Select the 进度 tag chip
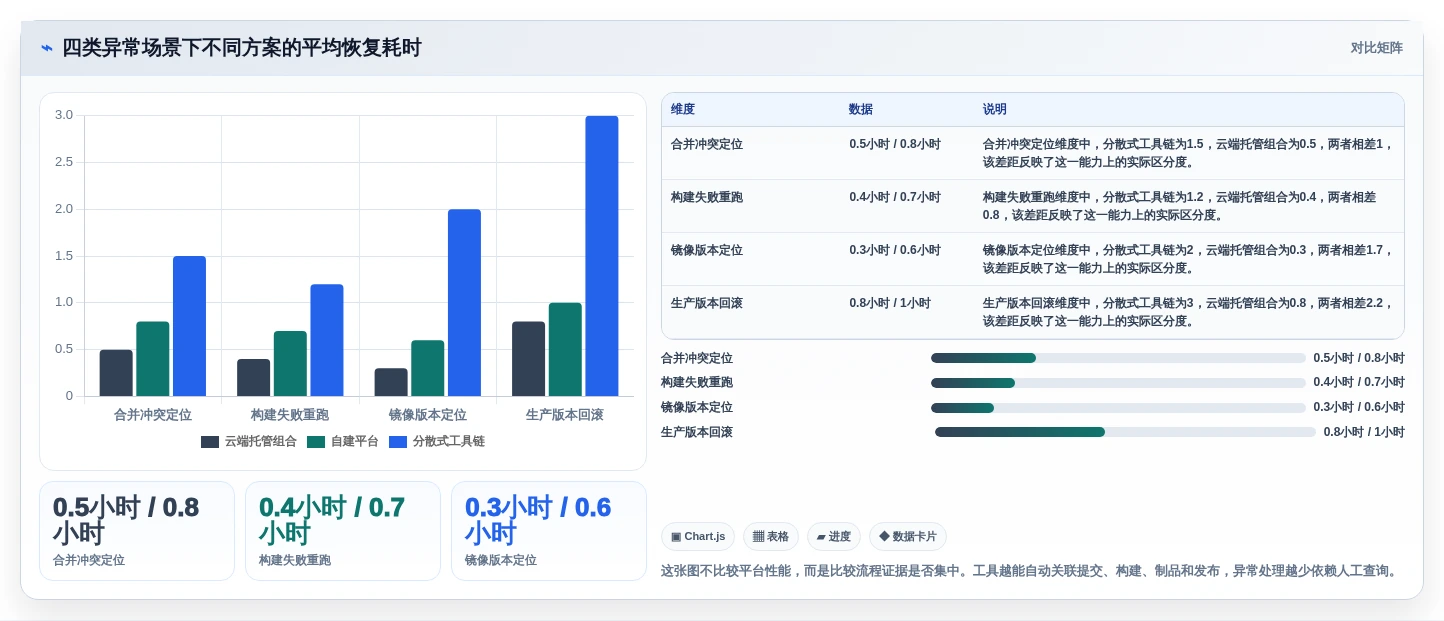 [x=834, y=537]
